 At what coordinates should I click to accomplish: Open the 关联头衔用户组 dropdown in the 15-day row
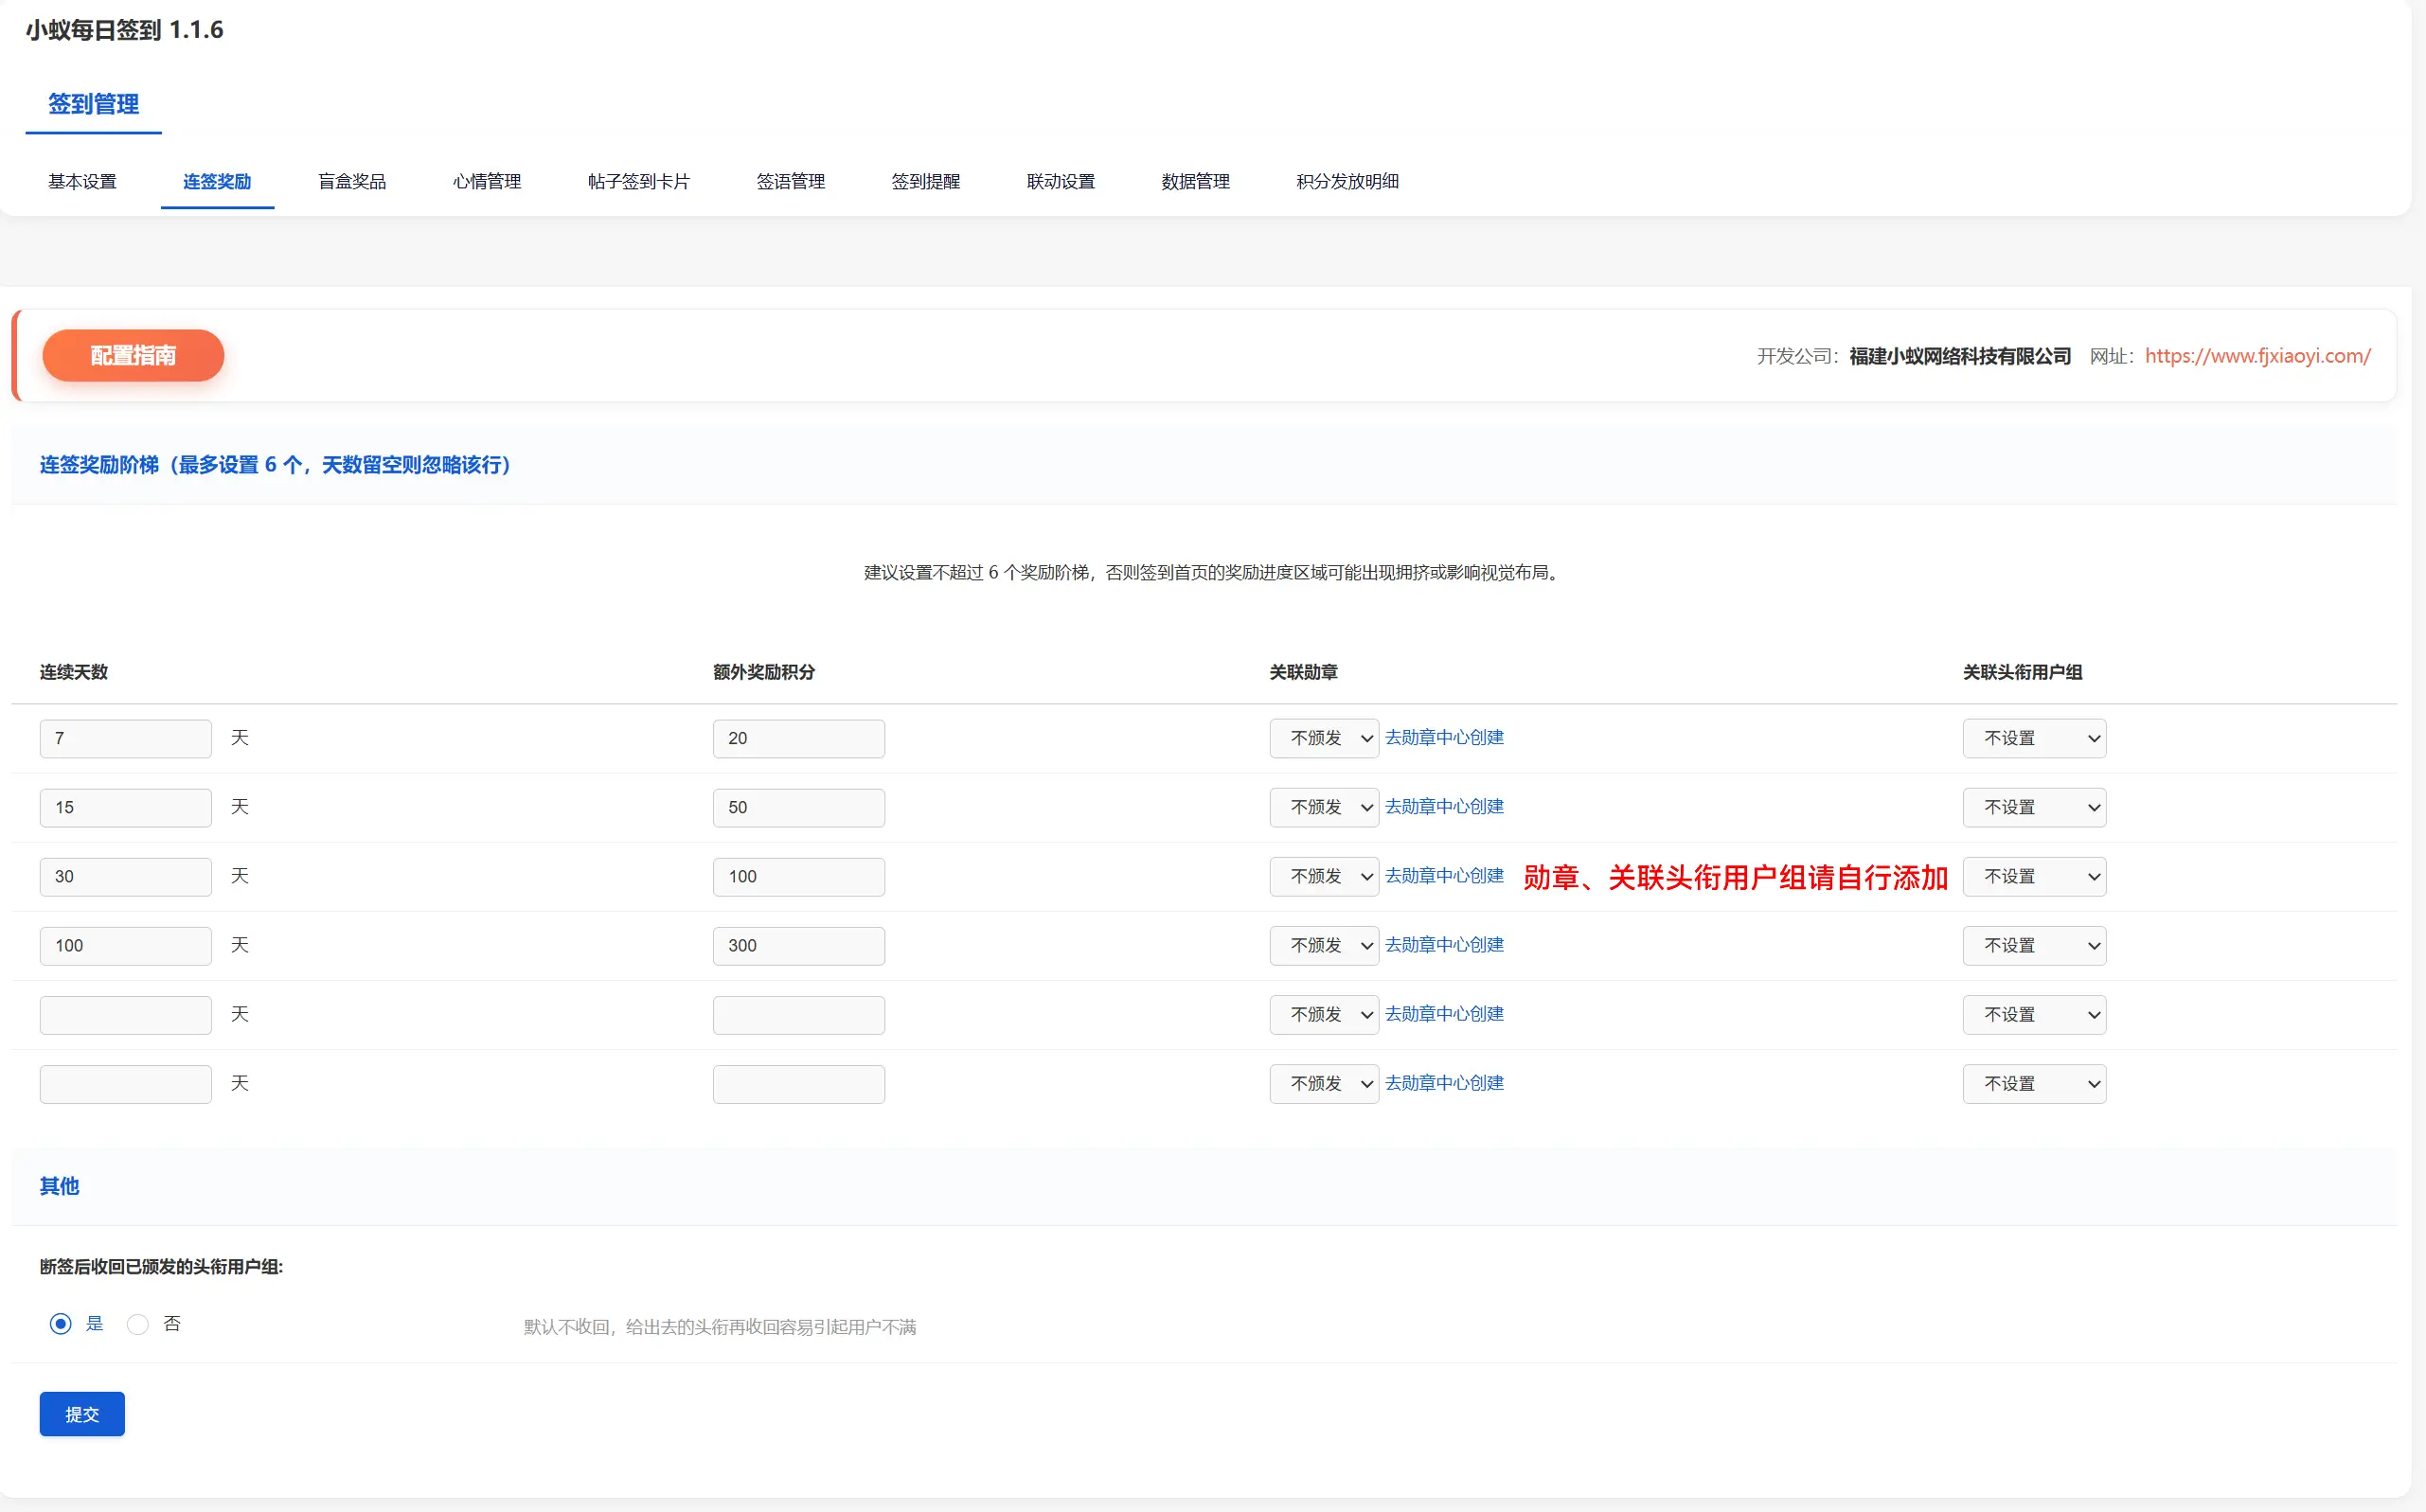pyautogui.click(x=2034, y=807)
